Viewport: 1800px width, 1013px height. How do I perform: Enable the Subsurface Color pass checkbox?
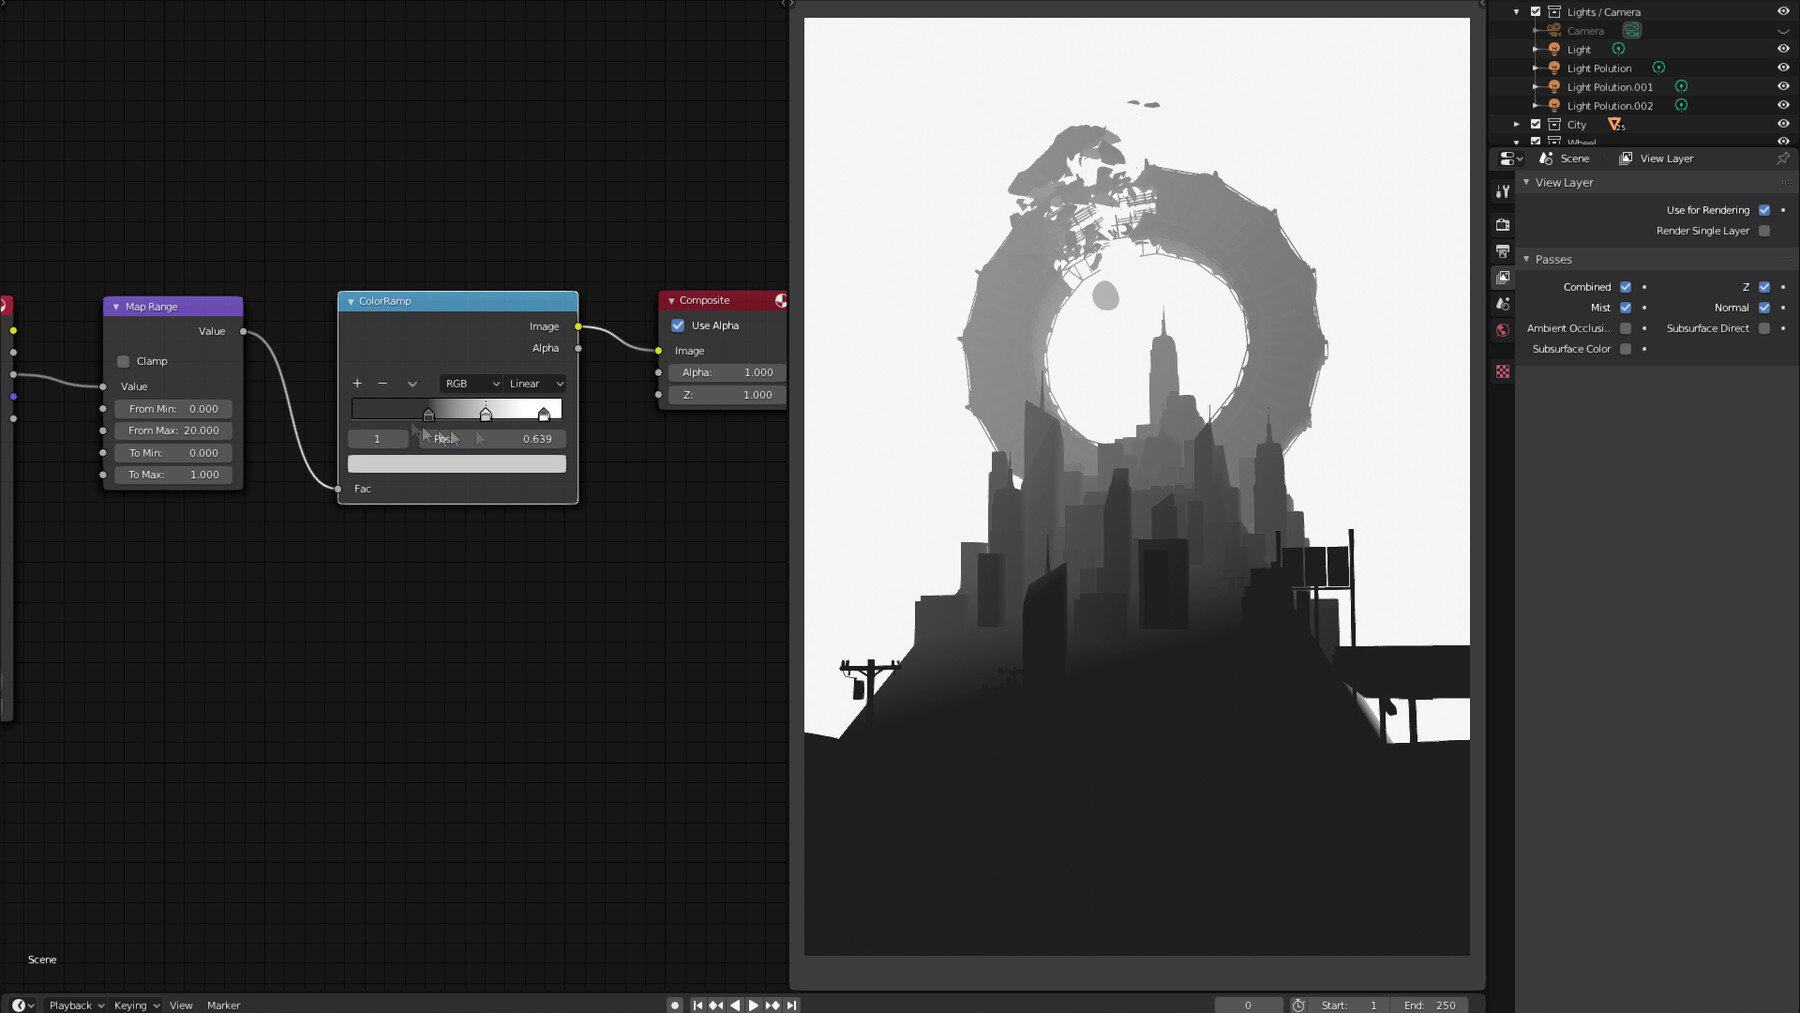coord(1625,349)
